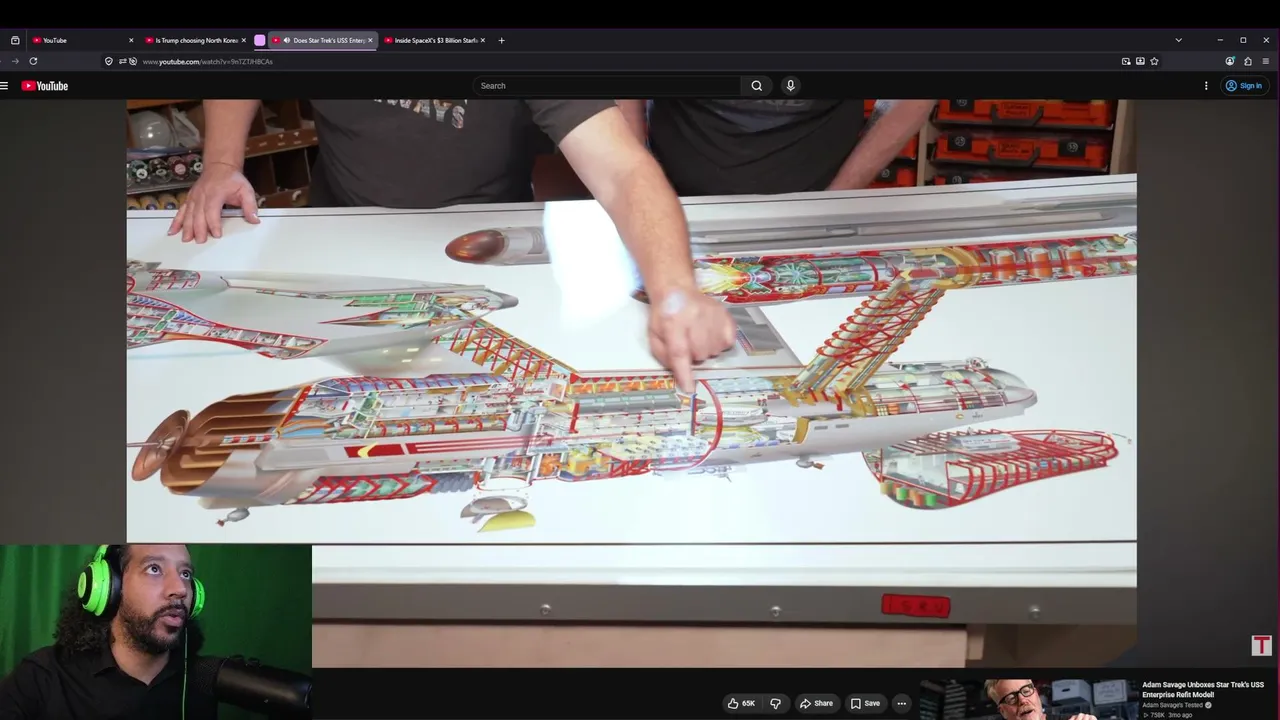Screen dimensions: 1280x720
Task: Open the browser application hamburger menu
Action: pyautogui.click(x=1266, y=61)
